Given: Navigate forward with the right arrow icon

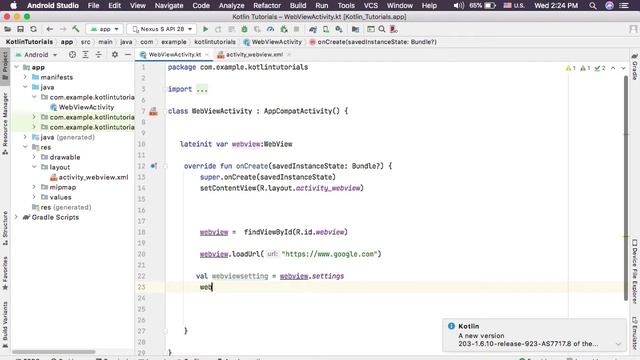Looking at the screenshot, I should 63,29.
